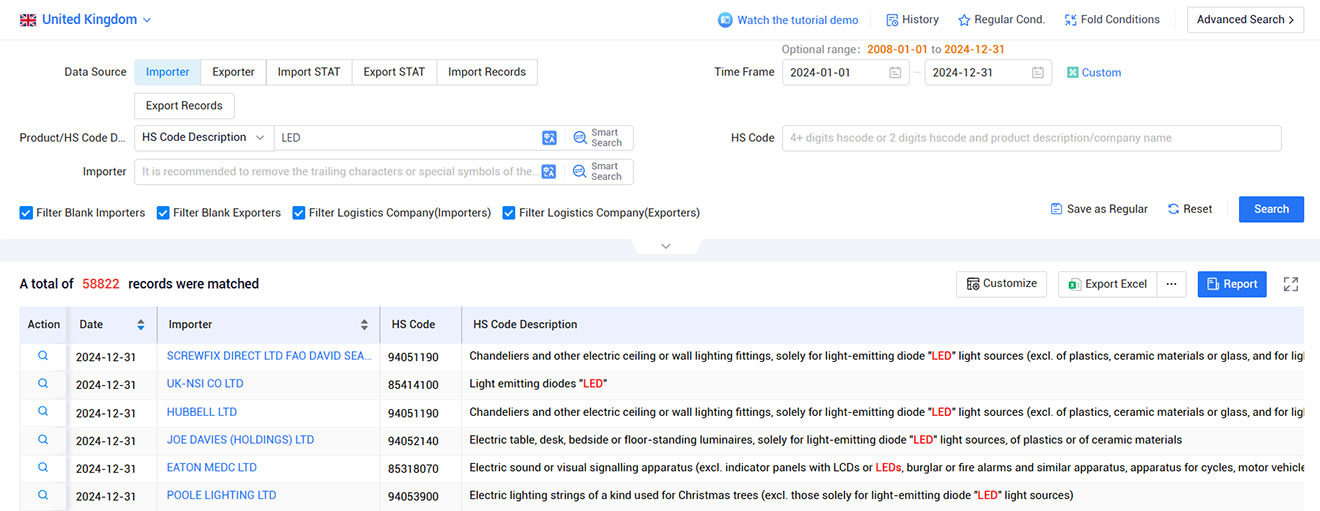The image size is (1320, 511).
Task: Click the more options ellipsis button
Action: [x=1171, y=284]
